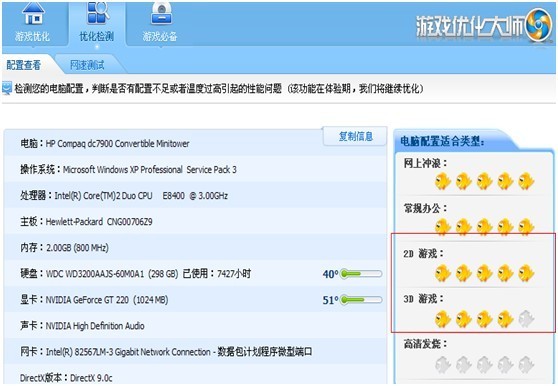
Task: Click the fifth fish under 网上冲浪
Action: pos(526,181)
